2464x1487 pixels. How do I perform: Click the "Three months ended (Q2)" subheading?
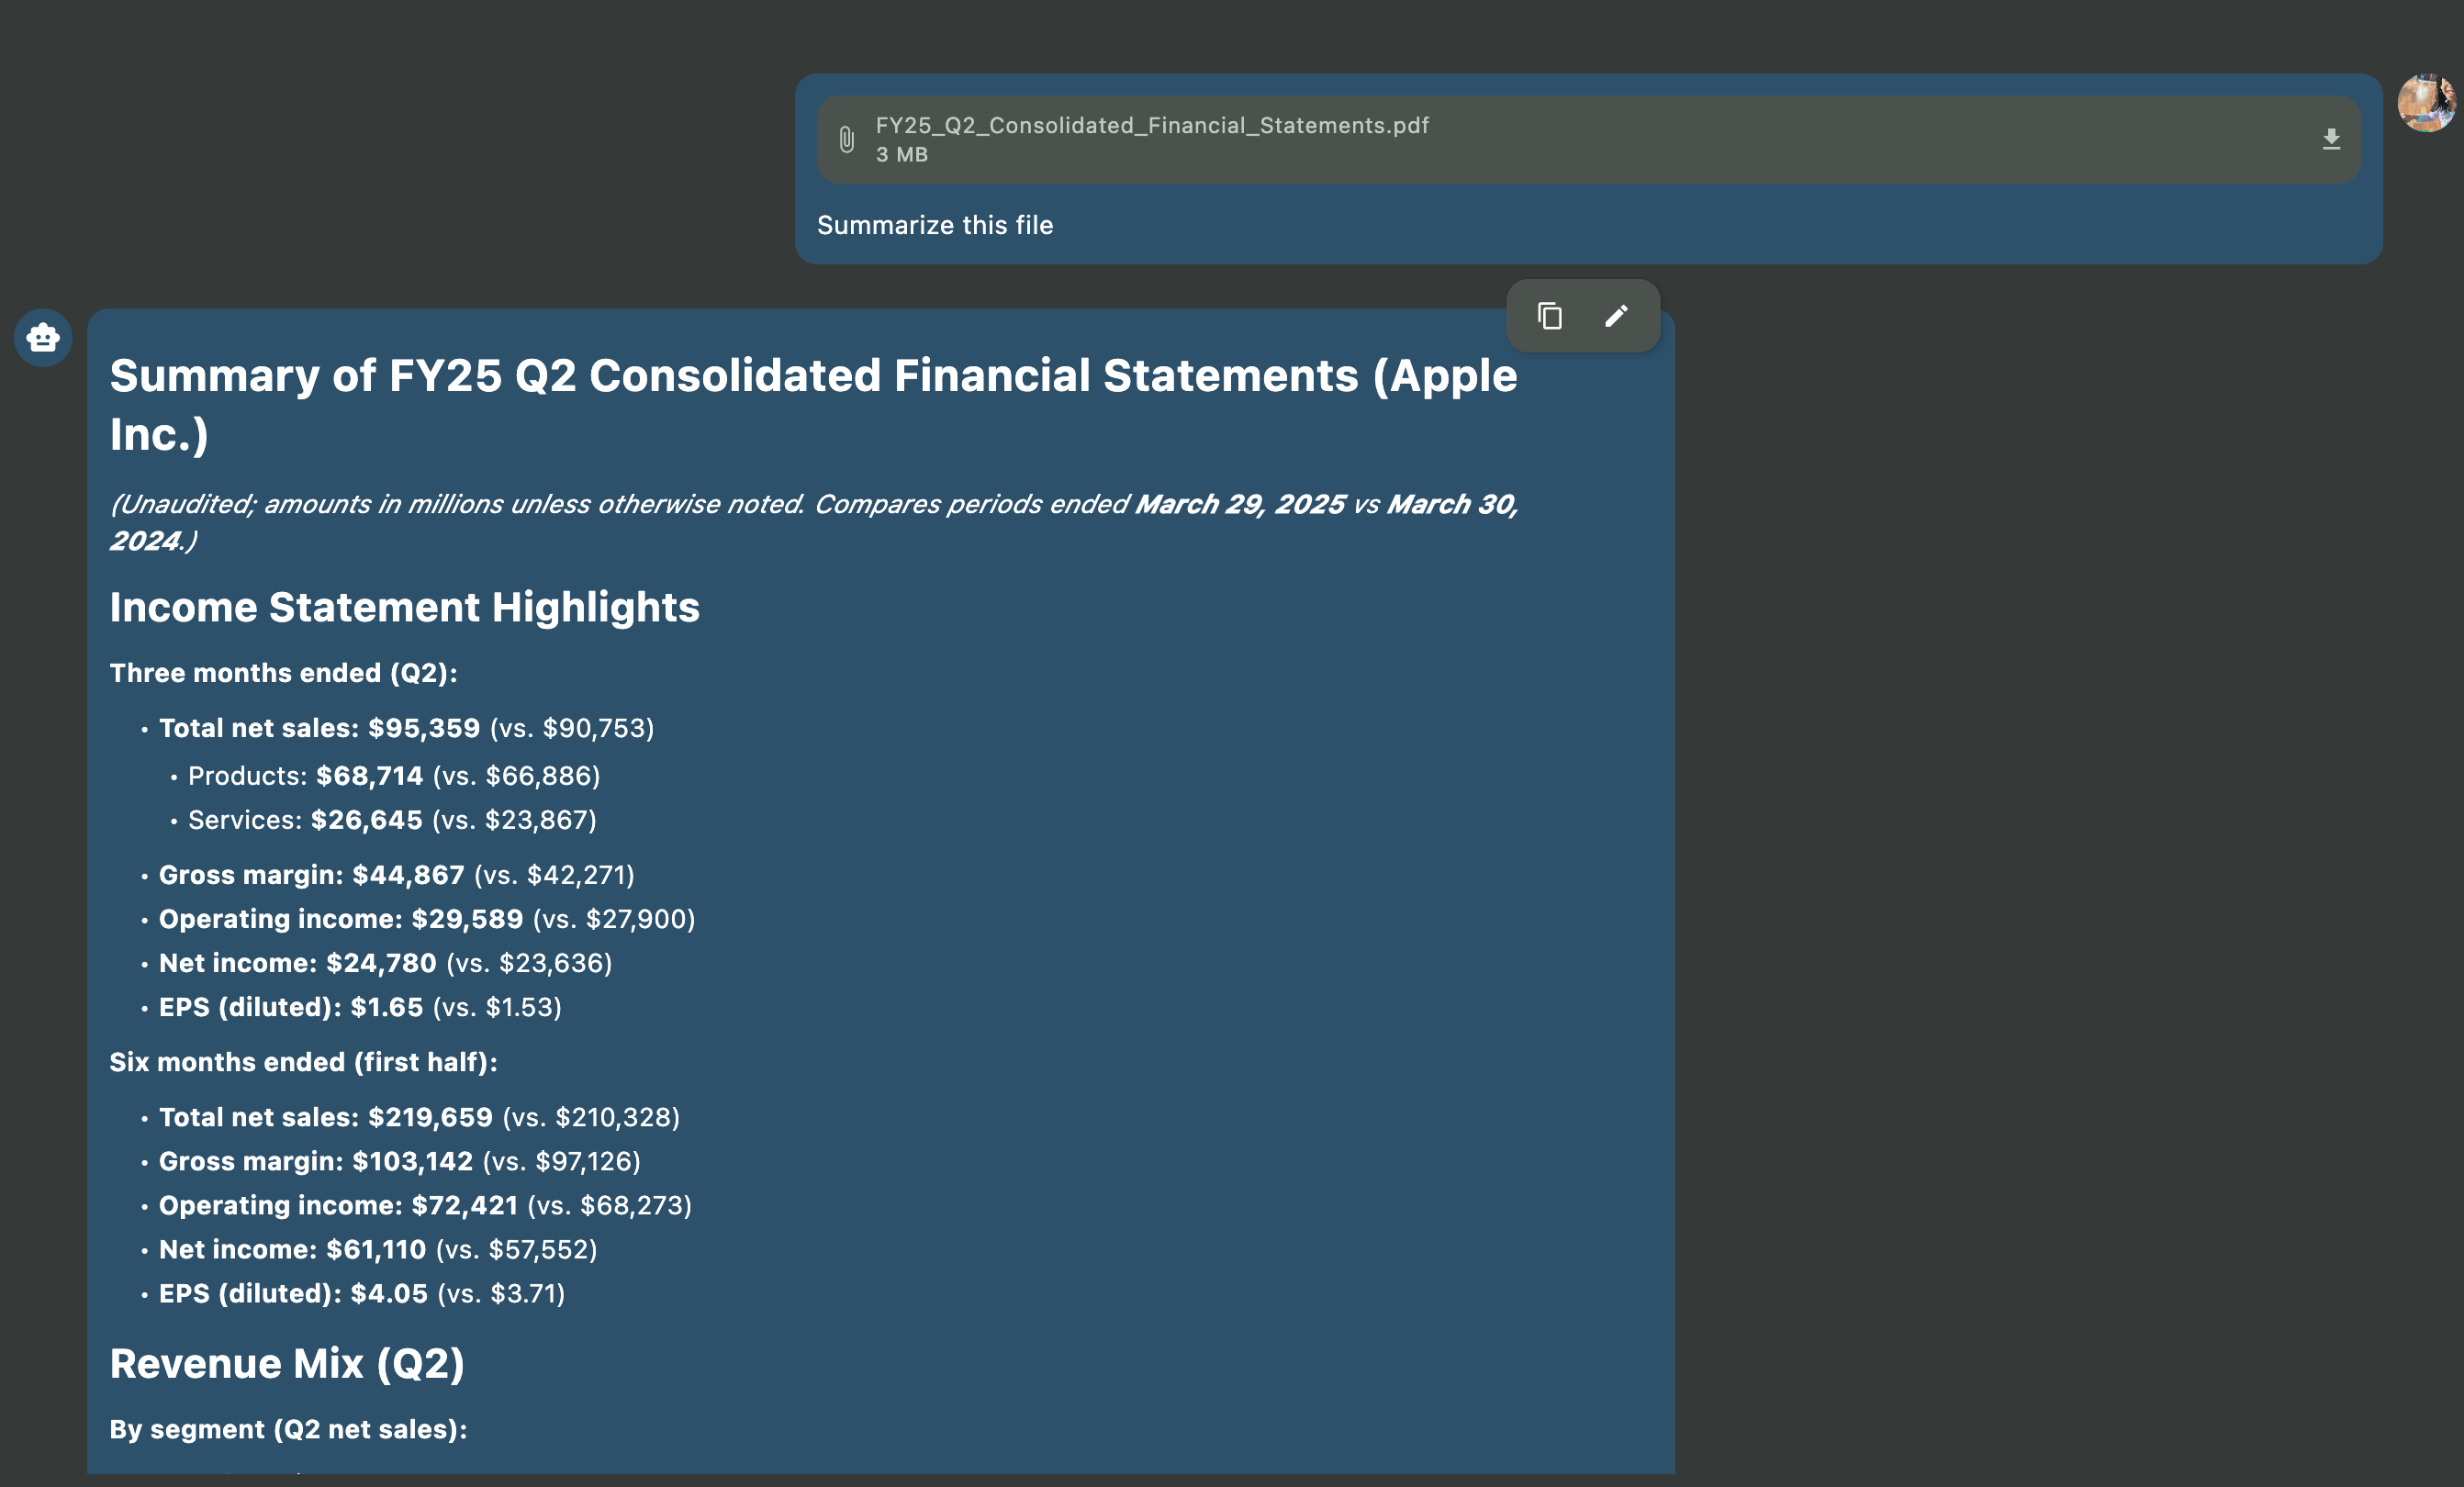pos(283,673)
